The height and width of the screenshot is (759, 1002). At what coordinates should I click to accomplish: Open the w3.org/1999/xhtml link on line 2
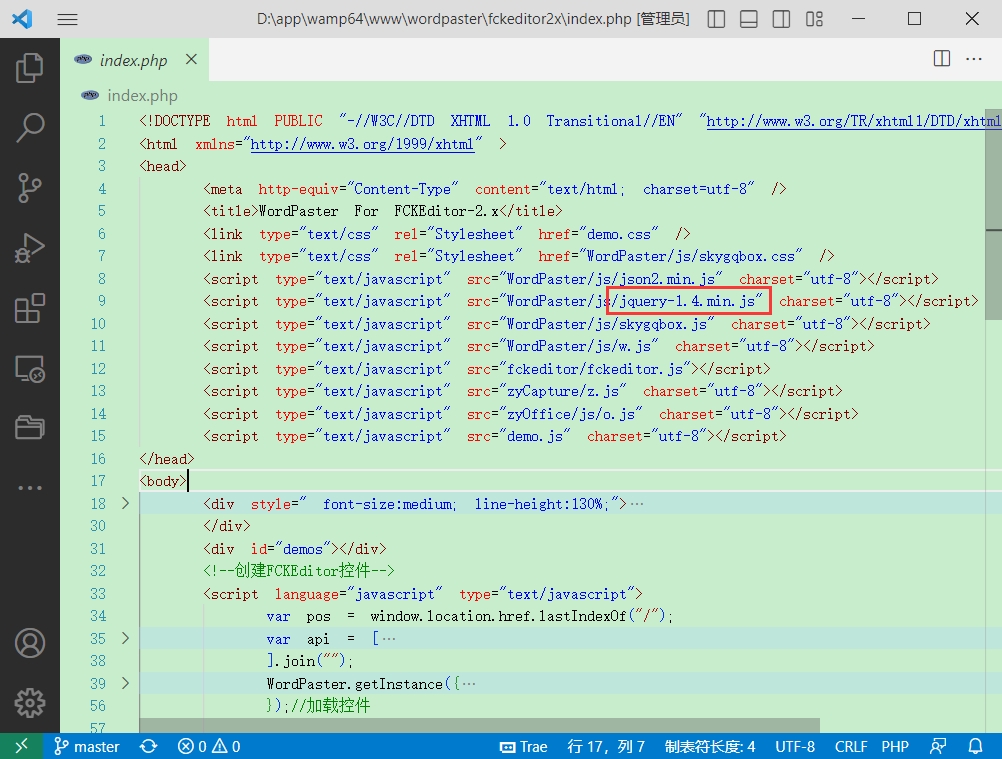[x=362, y=144]
